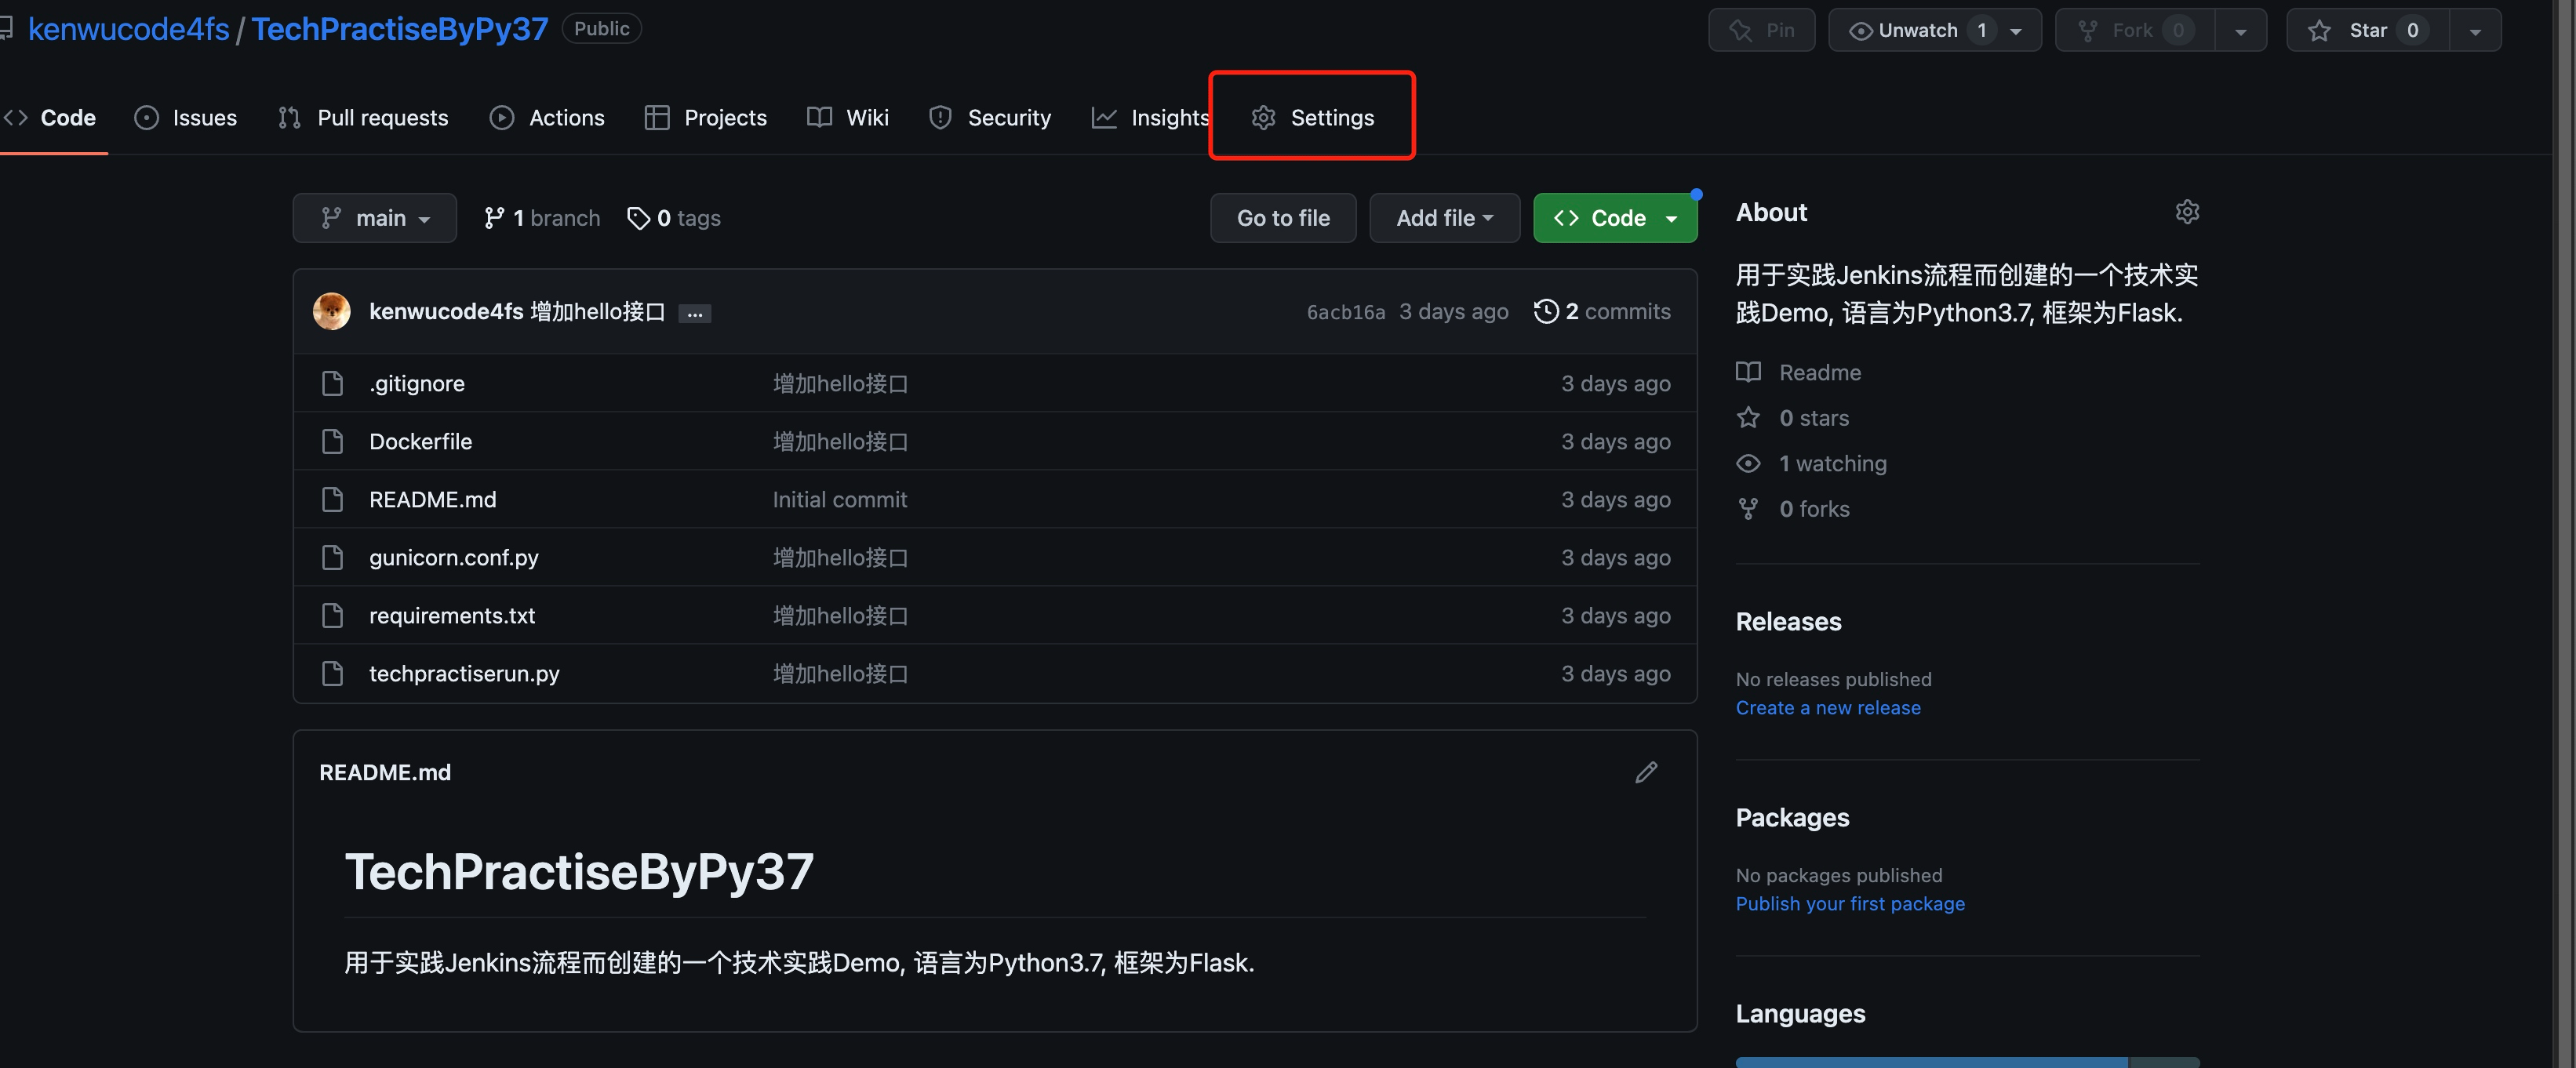Viewport: 2576px width, 1068px height.
Task: Click the tags icon showing 0 tags
Action: 638,218
